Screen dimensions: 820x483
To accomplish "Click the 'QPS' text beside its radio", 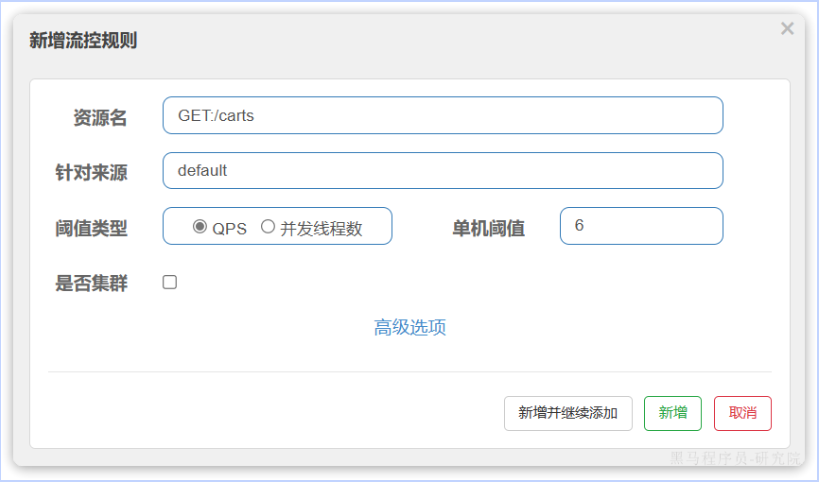I will (x=229, y=228).
